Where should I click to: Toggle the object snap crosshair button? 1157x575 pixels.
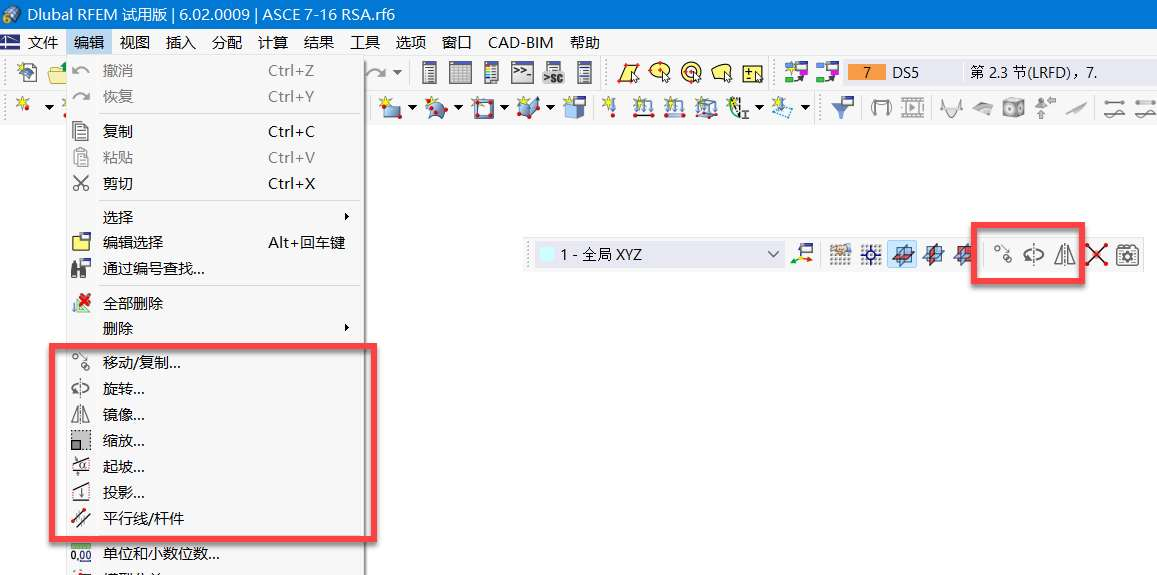871,255
